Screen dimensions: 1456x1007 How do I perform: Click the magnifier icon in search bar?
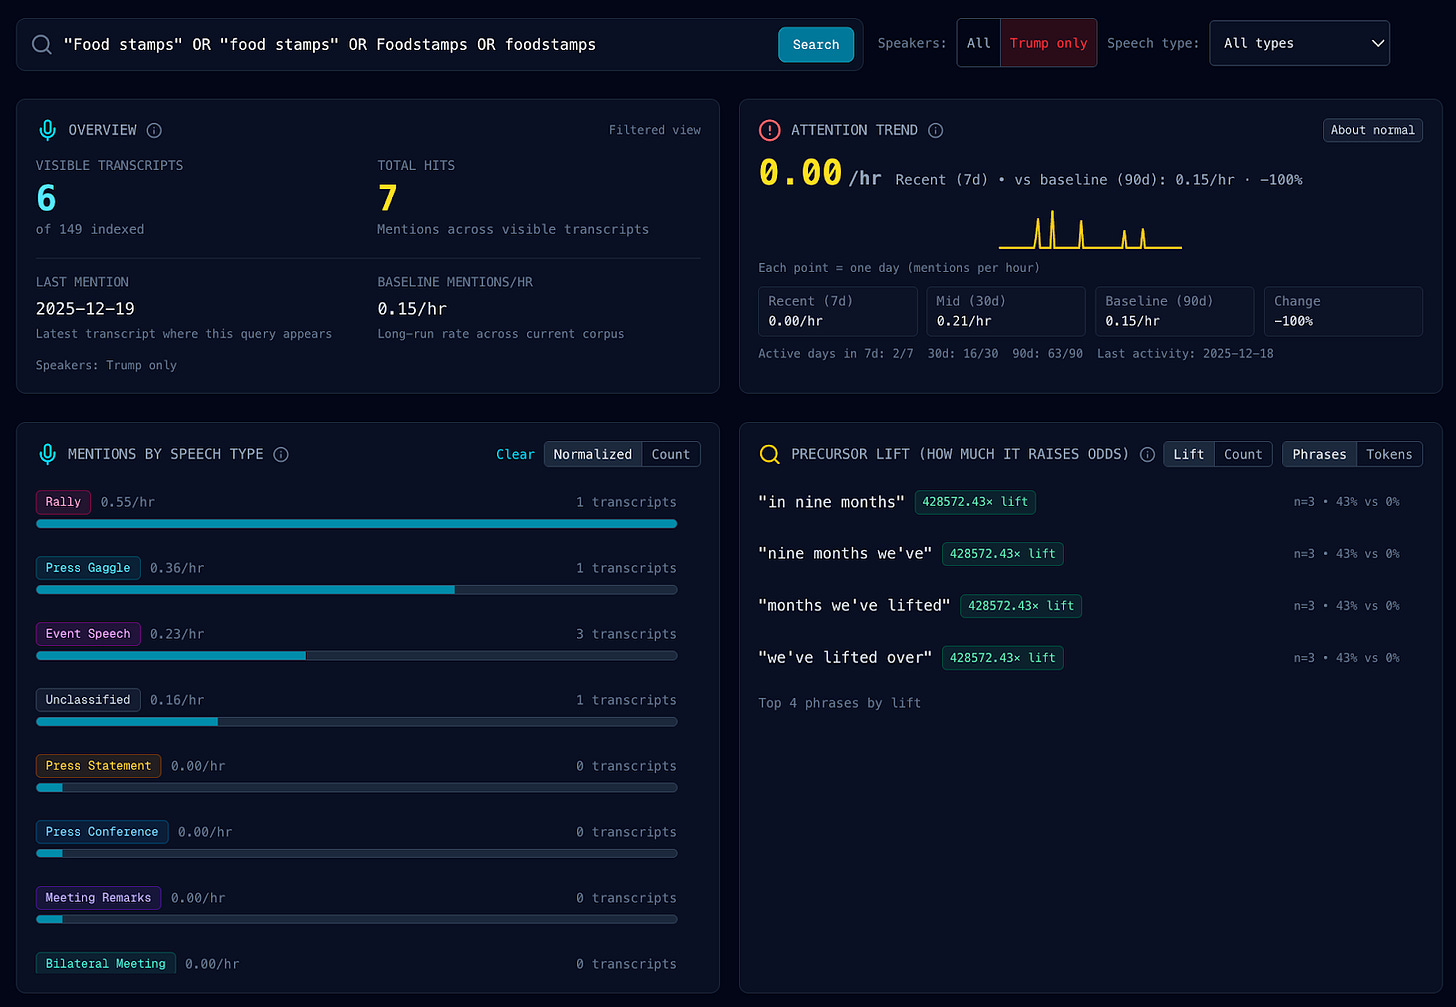pyautogui.click(x=41, y=44)
